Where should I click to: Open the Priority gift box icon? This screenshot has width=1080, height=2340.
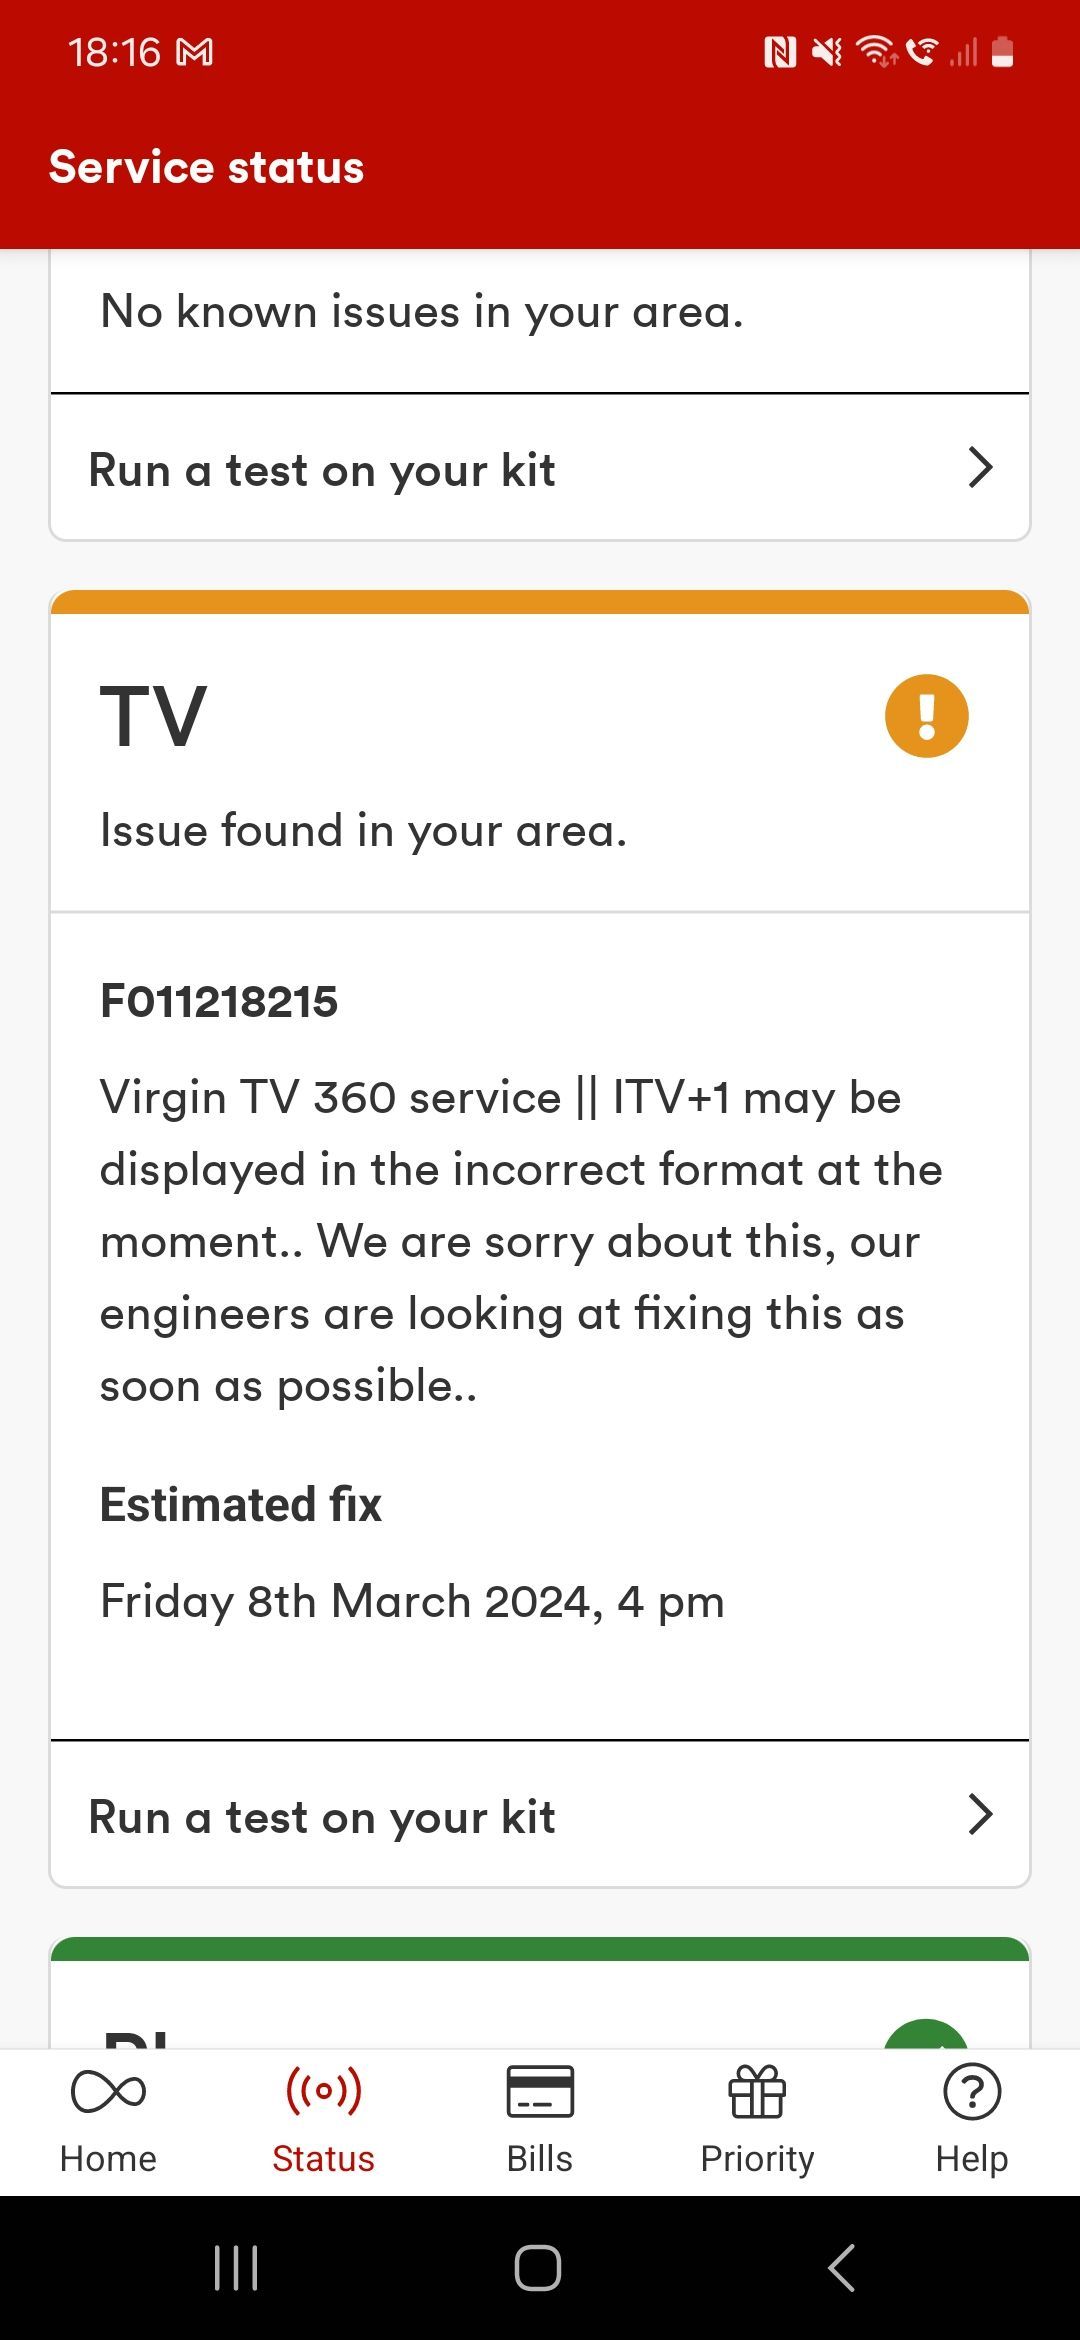click(x=757, y=2091)
